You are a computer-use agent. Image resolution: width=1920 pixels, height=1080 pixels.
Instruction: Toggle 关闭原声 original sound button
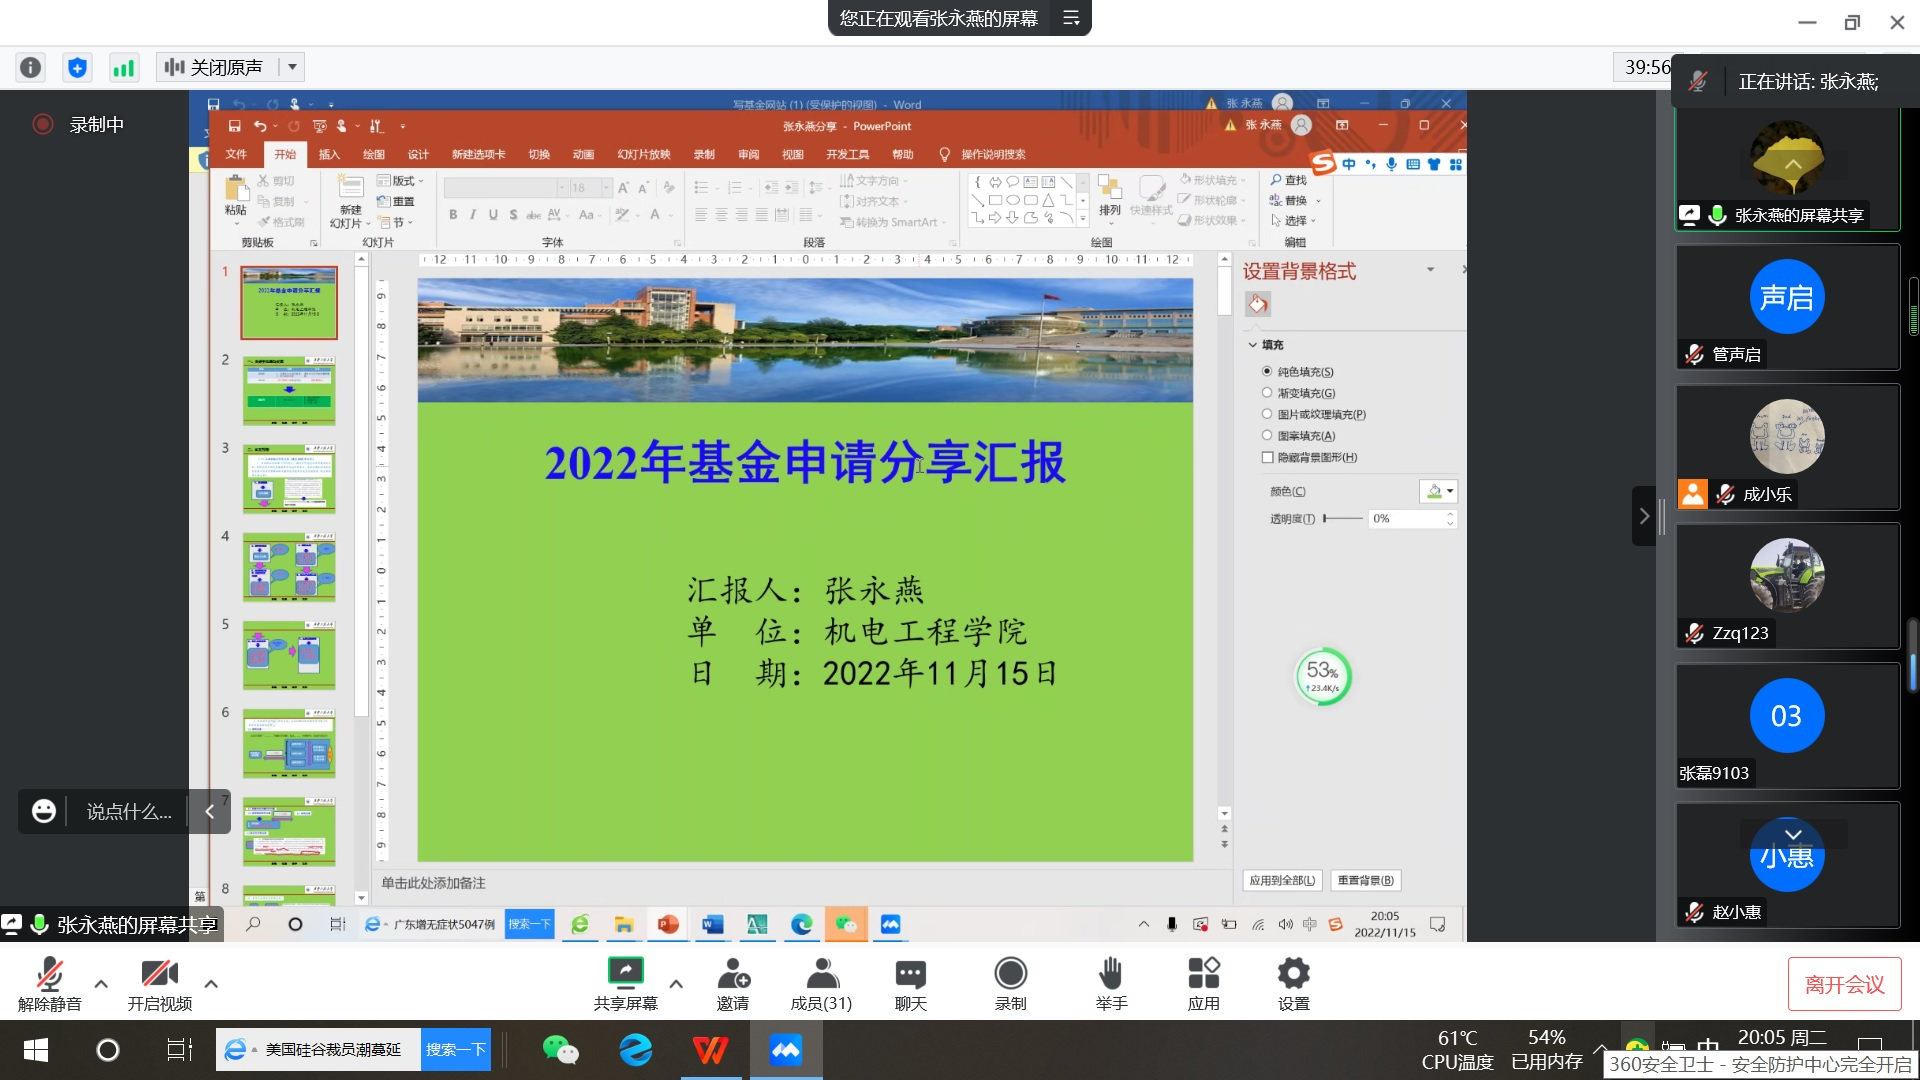coord(216,67)
